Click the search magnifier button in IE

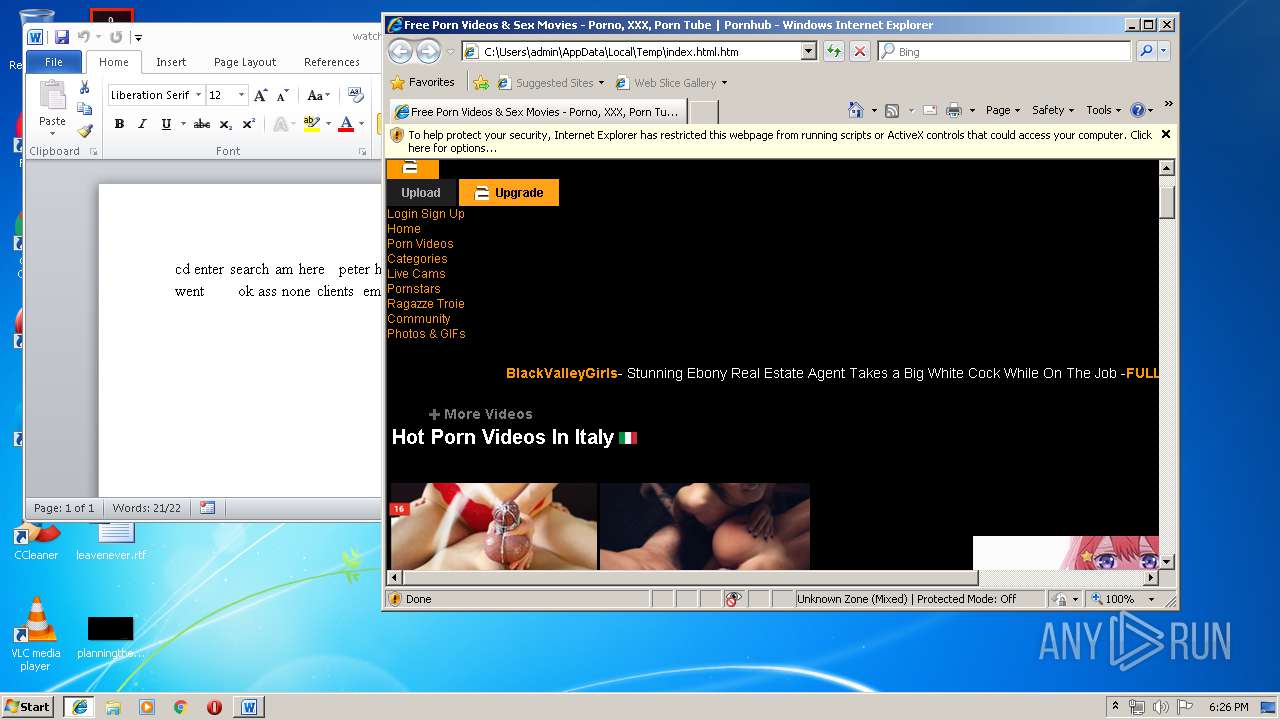point(1146,51)
